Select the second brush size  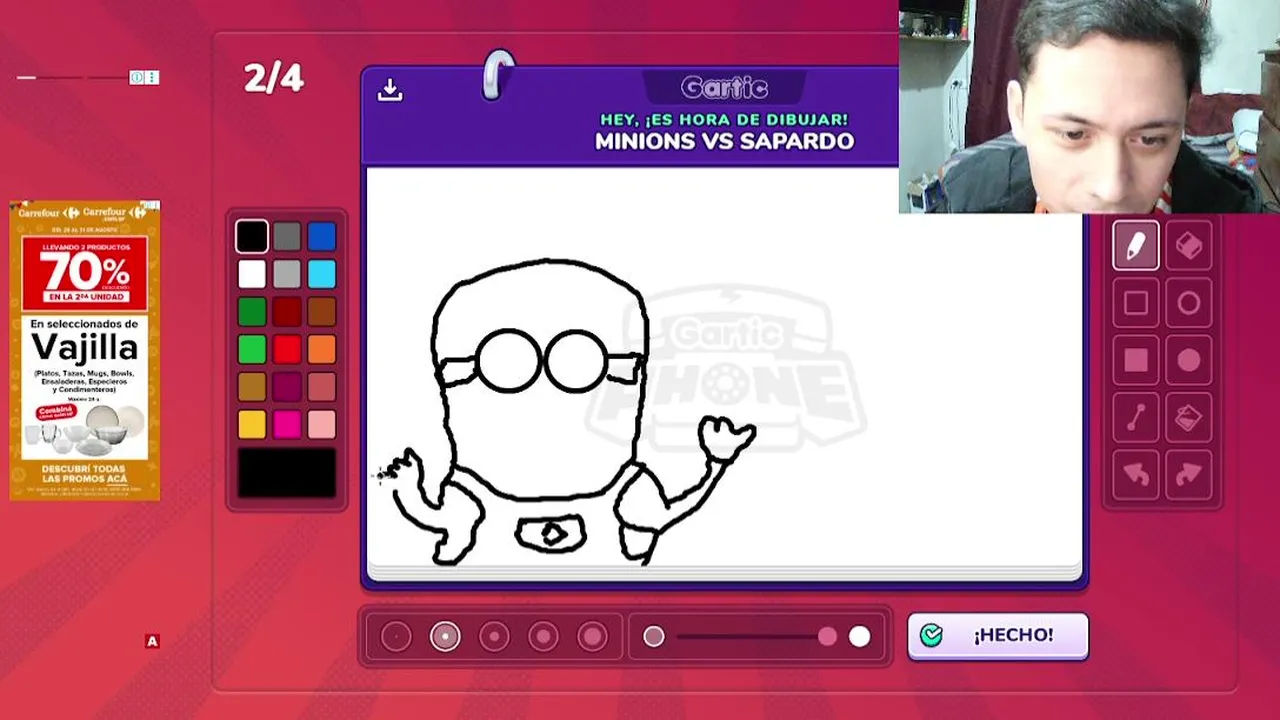(x=445, y=636)
